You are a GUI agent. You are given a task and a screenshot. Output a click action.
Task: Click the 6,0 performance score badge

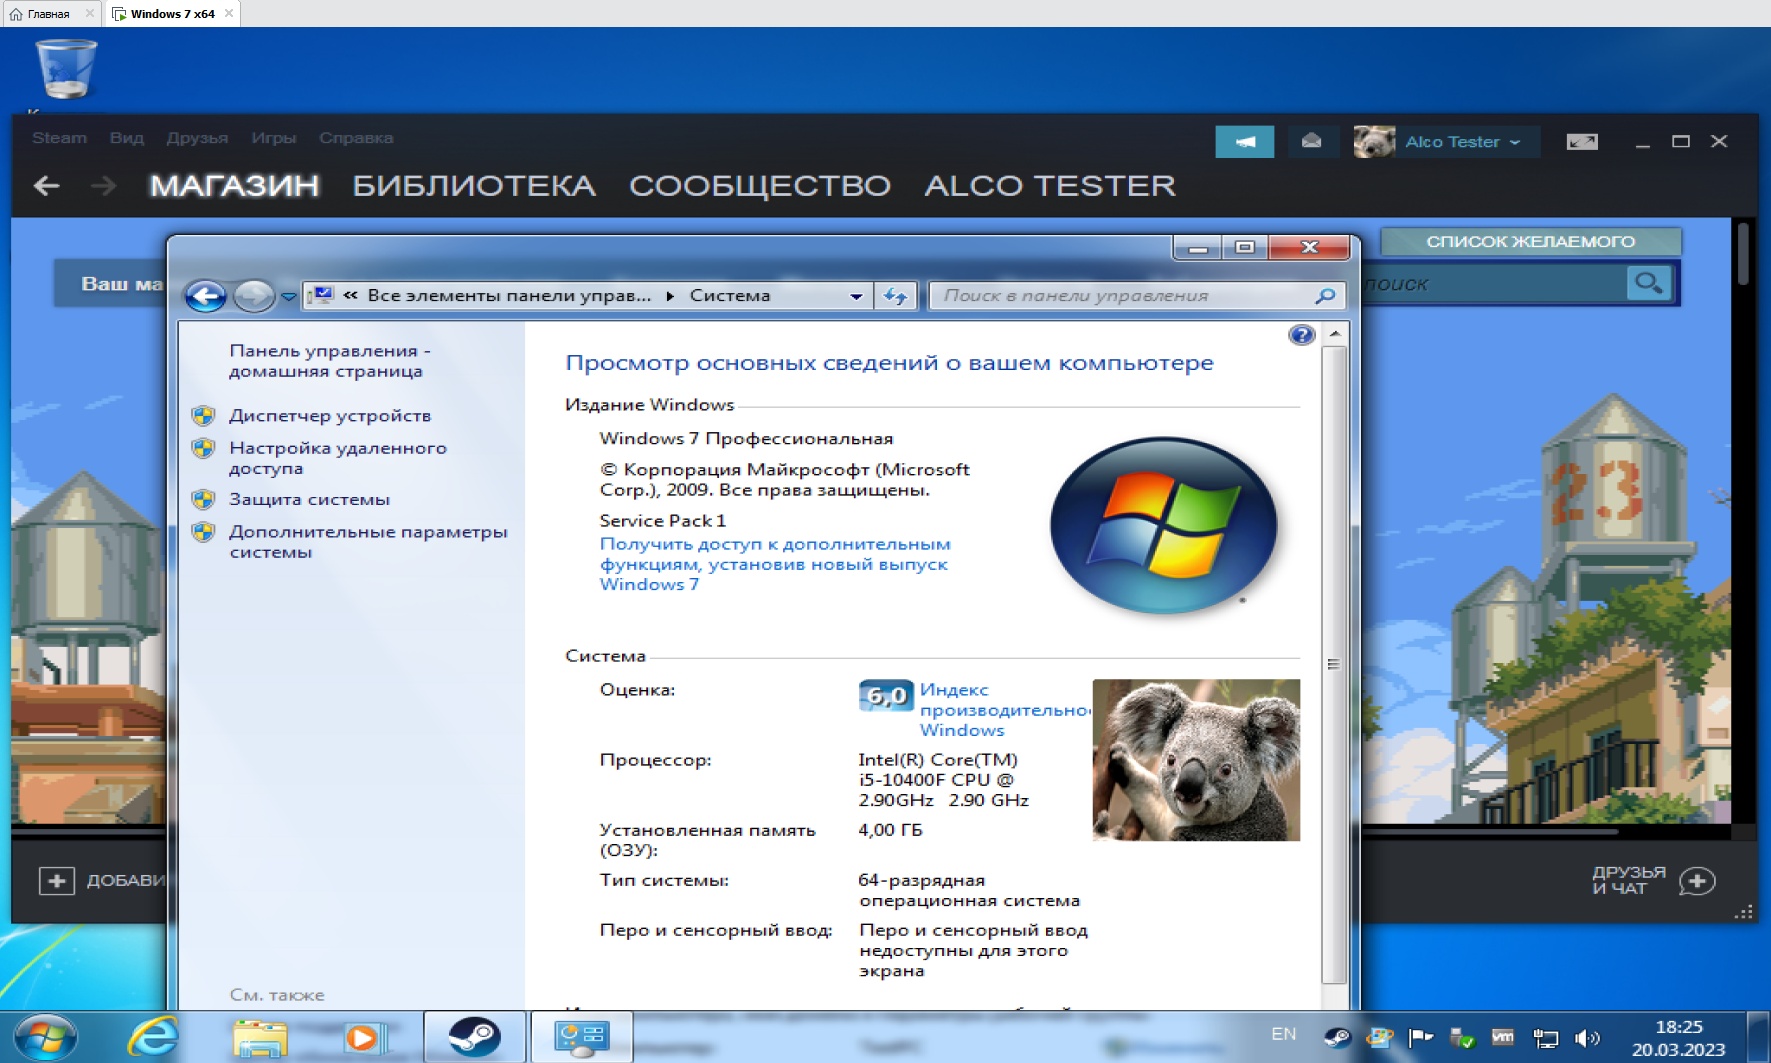[x=886, y=695]
